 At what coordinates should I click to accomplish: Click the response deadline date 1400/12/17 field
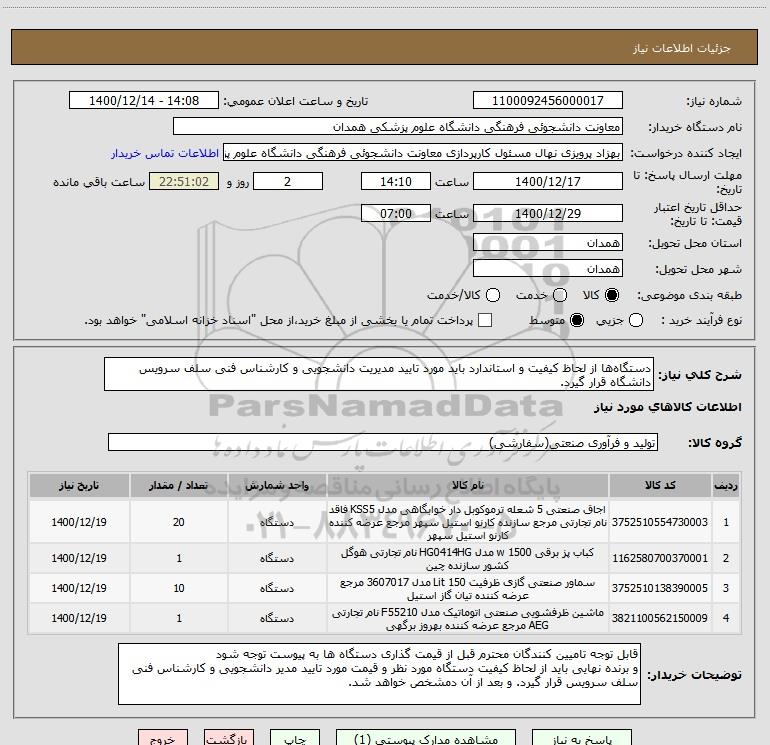(548, 181)
